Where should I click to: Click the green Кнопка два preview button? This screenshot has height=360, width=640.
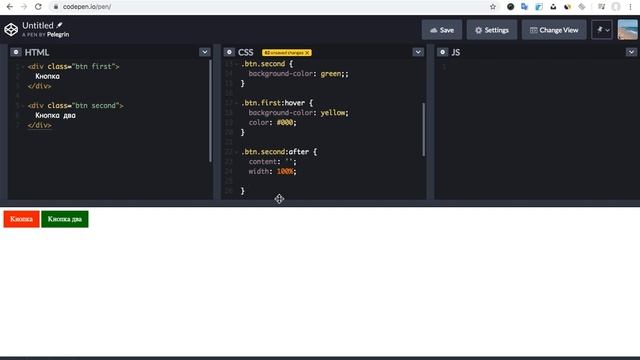65,219
